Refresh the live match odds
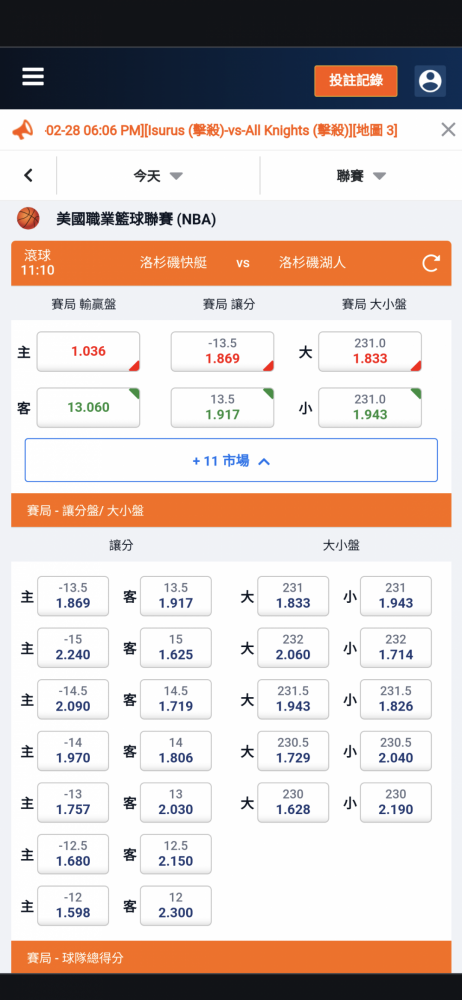 (431, 263)
